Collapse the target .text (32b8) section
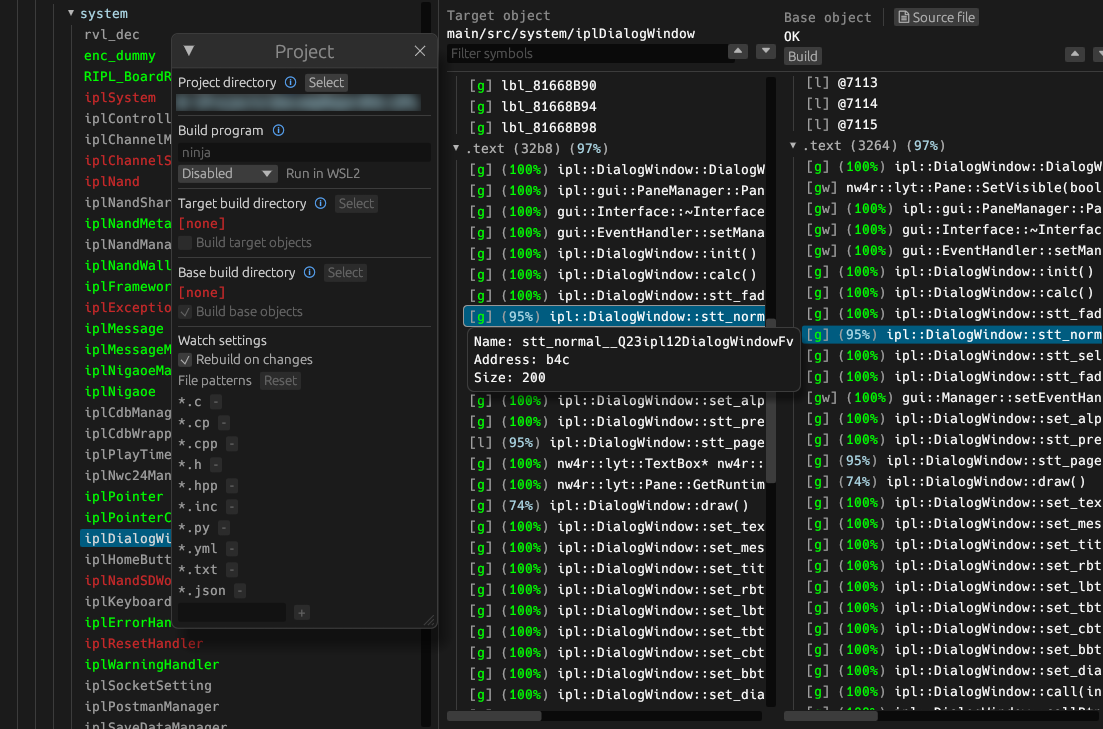 click(456, 148)
